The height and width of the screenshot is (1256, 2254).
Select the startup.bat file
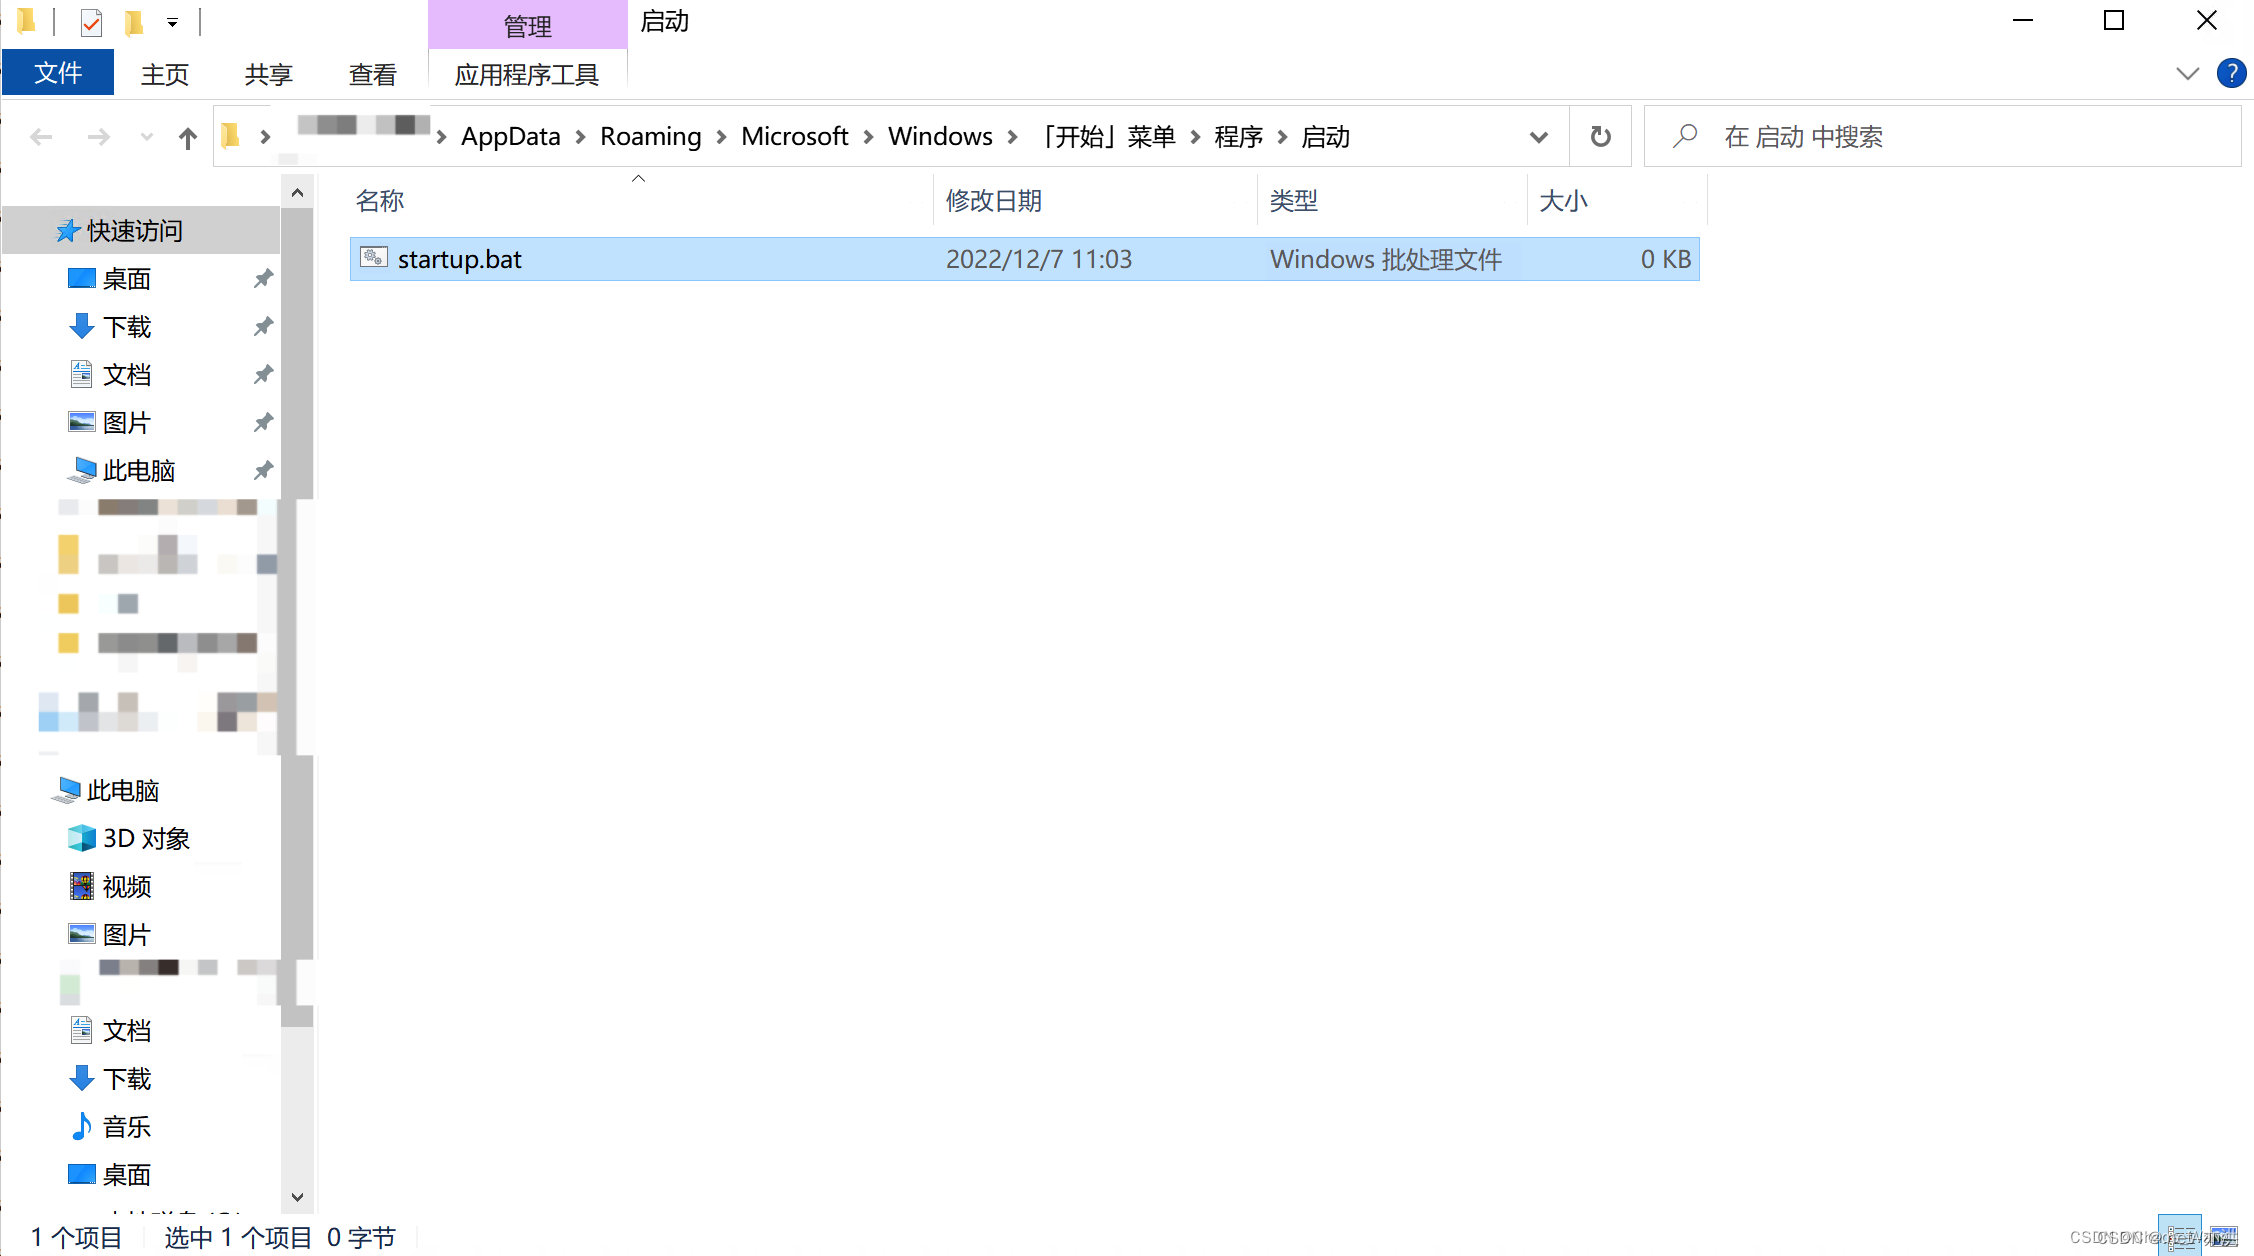(460, 259)
